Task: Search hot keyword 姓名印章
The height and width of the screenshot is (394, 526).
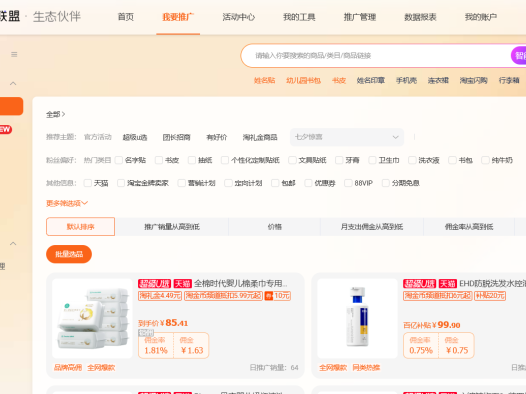Action: point(371,80)
